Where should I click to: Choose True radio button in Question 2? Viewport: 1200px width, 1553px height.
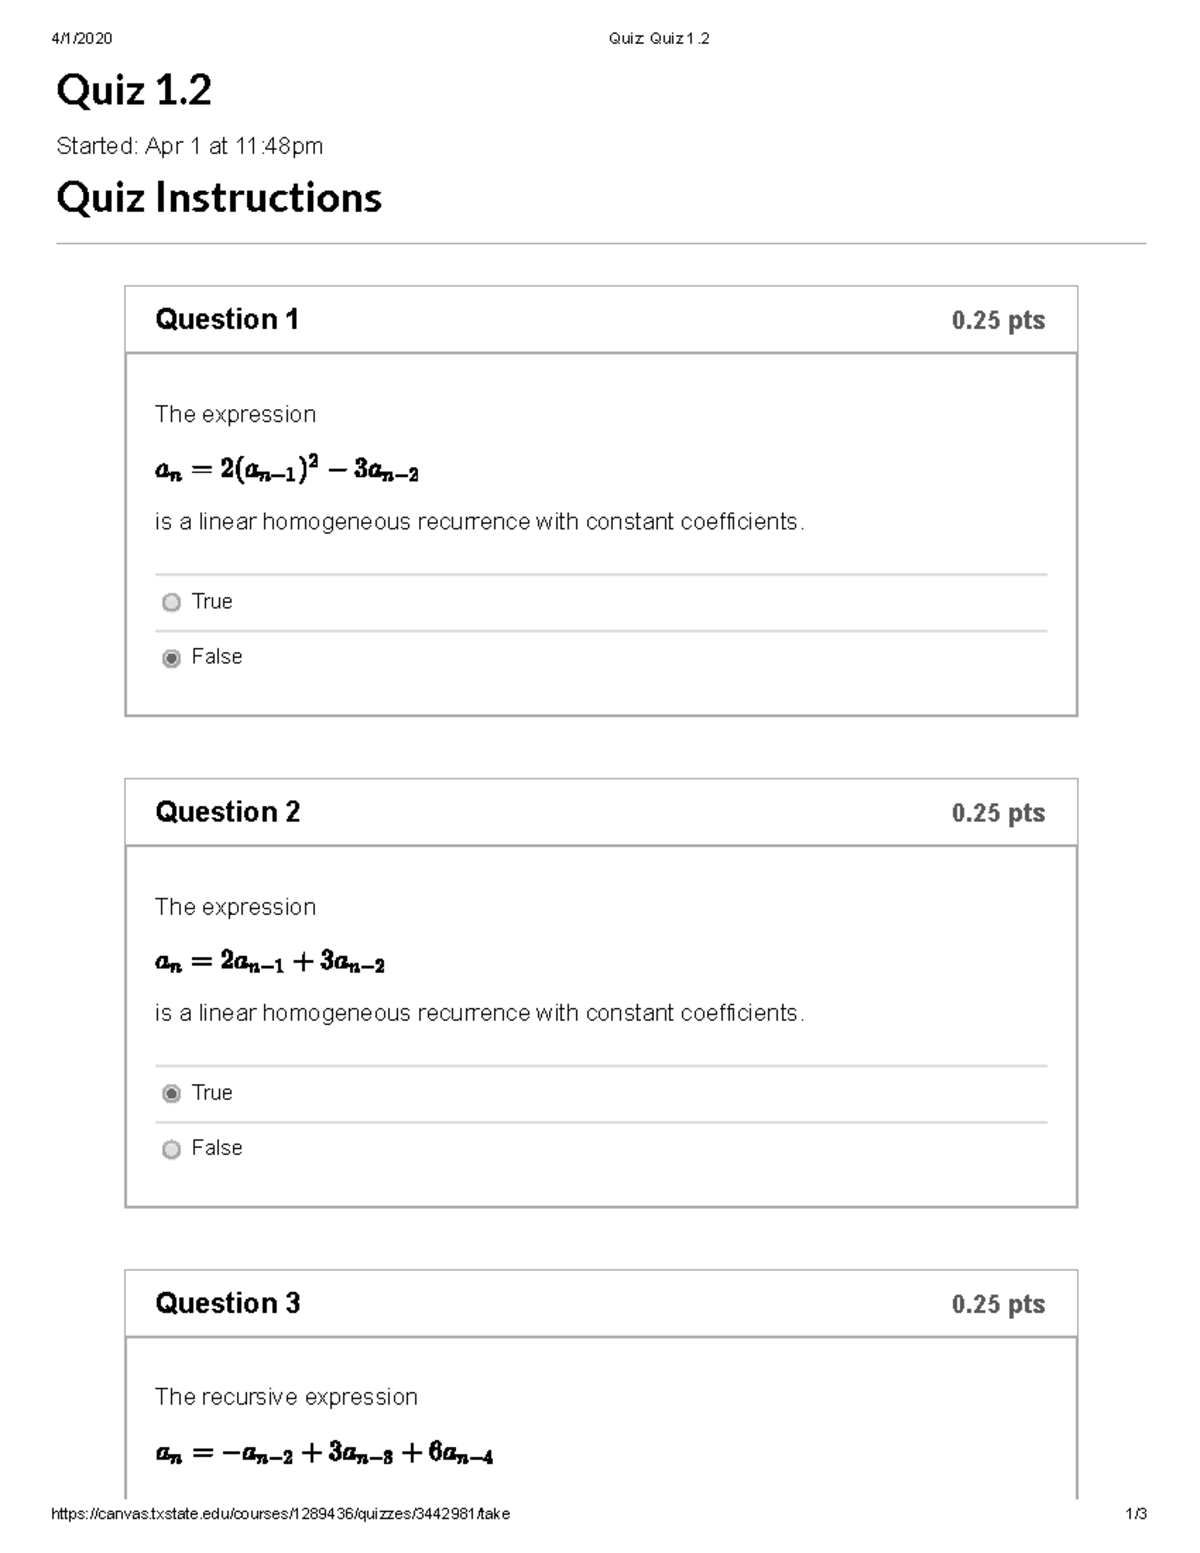coord(171,1094)
